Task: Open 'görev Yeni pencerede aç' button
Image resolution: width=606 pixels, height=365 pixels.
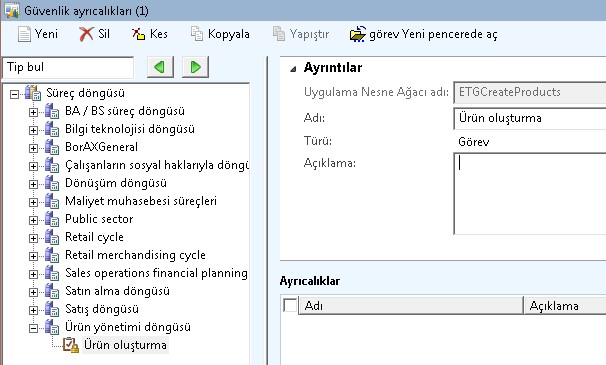Action: 423,34
